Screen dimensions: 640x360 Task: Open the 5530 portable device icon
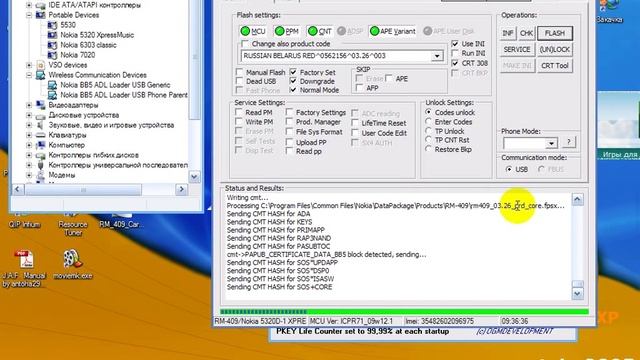(x=52, y=25)
